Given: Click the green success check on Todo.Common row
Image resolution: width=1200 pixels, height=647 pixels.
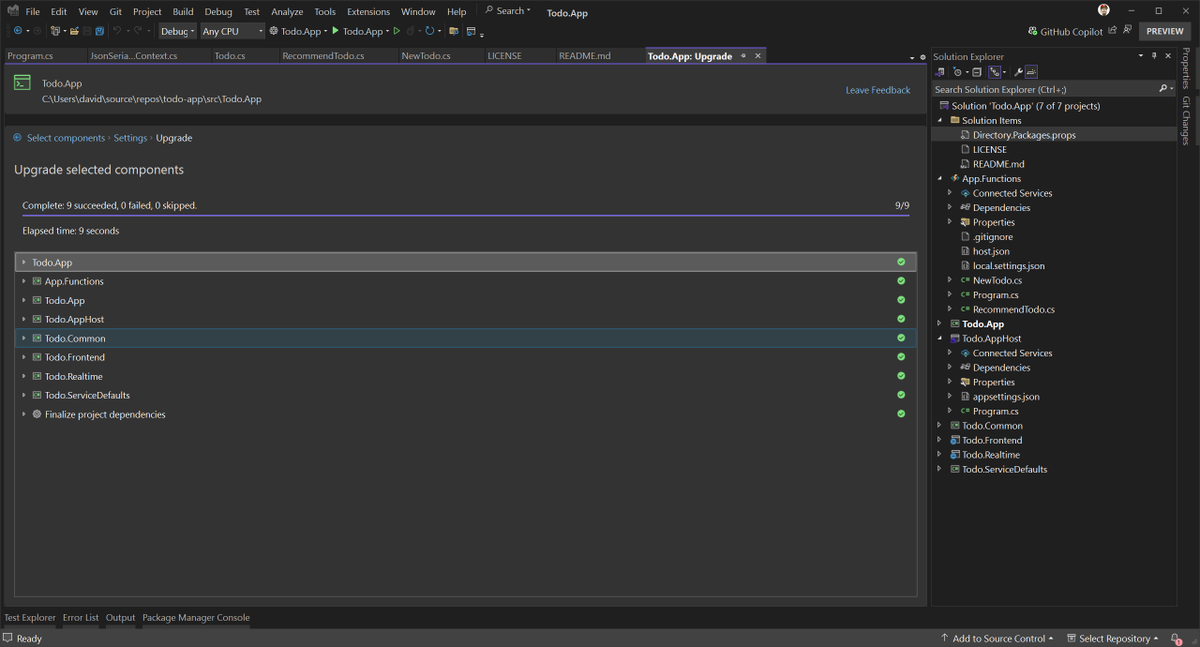Looking at the screenshot, I should tap(901, 338).
